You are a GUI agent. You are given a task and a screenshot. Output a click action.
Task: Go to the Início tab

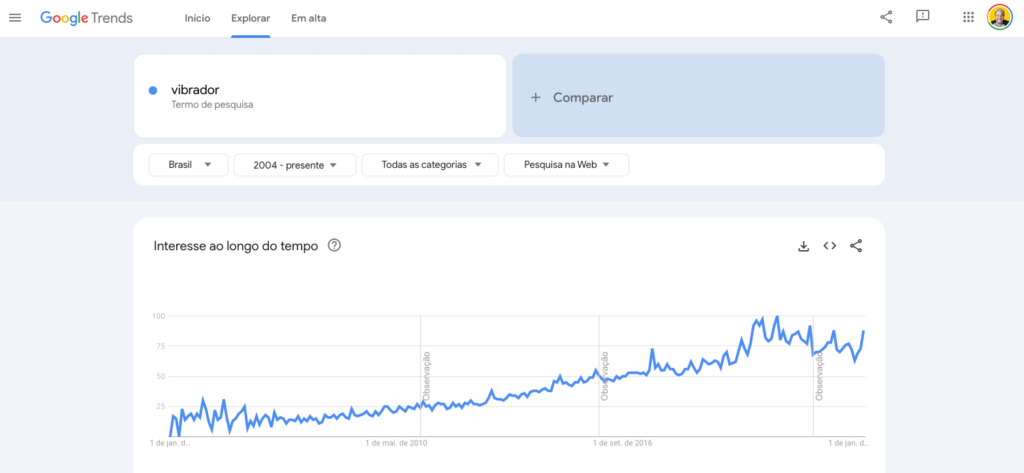(x=197, y=18)
